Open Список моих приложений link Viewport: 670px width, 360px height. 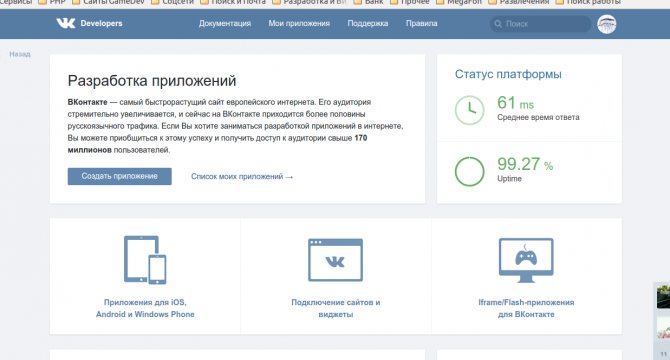[242, 176]
